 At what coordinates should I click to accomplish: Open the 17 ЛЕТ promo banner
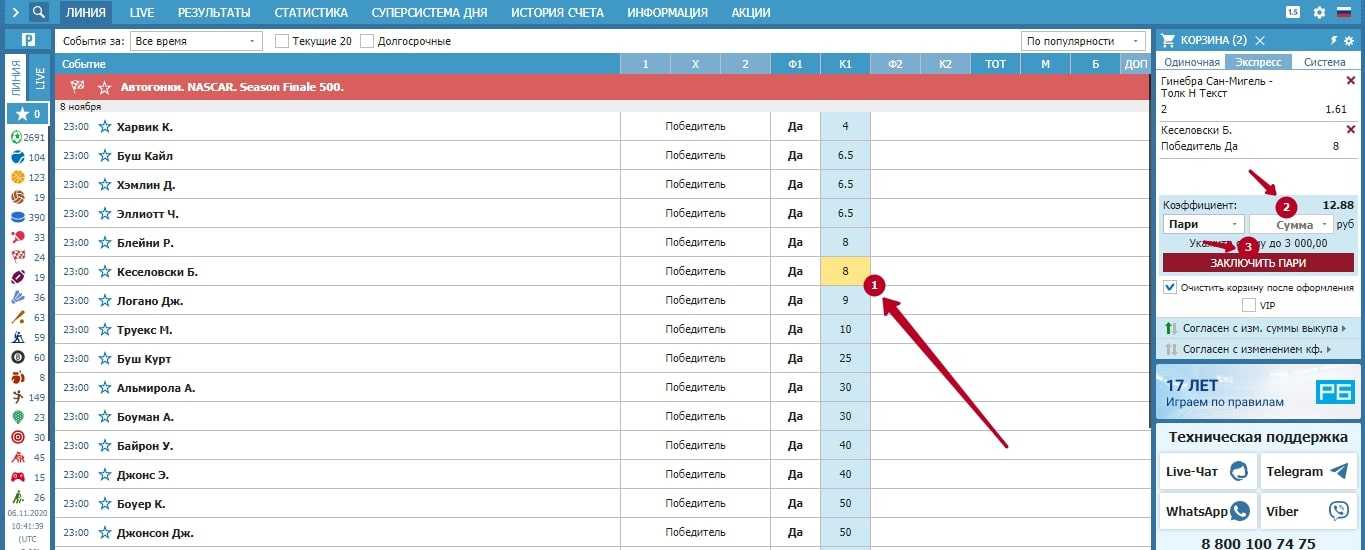1257,392
